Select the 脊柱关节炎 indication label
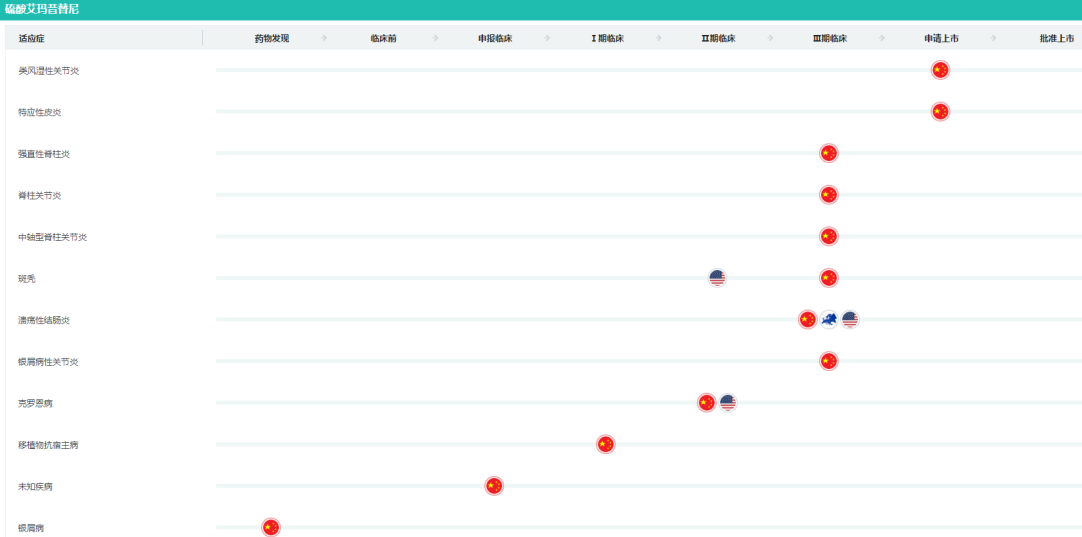This screenshot has height=537, width=1082. [39, 195]
